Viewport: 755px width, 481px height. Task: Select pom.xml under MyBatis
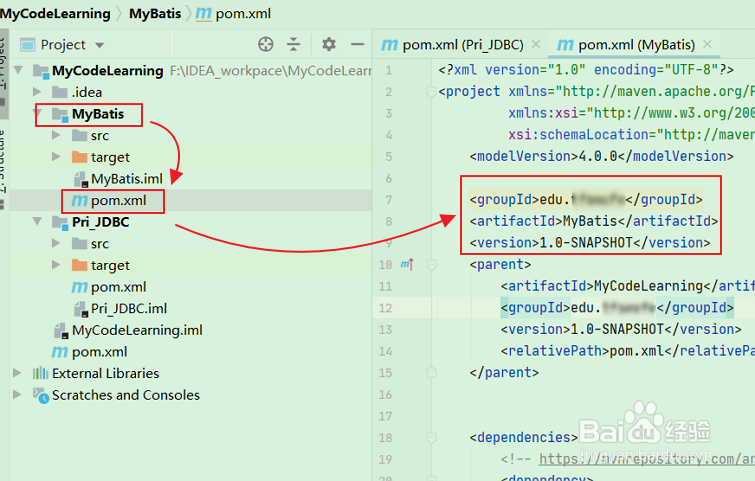(118, 200)
